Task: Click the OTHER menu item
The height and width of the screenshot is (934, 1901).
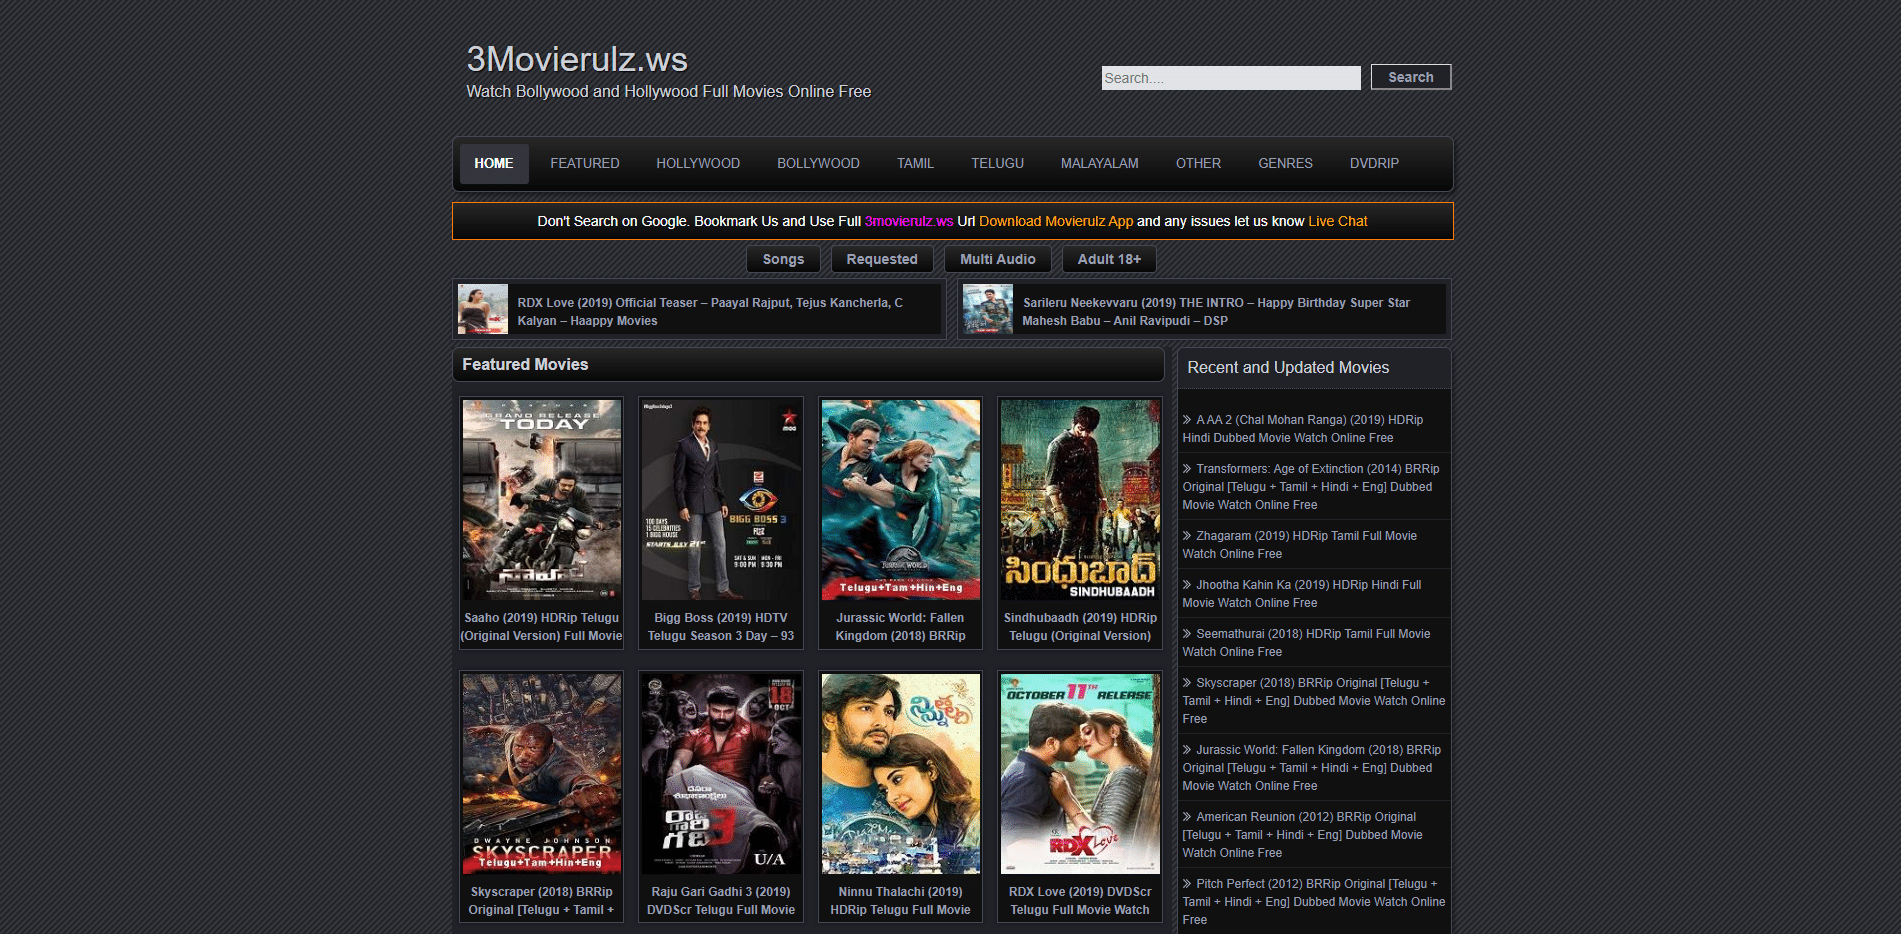Action: coord(1198,163)
